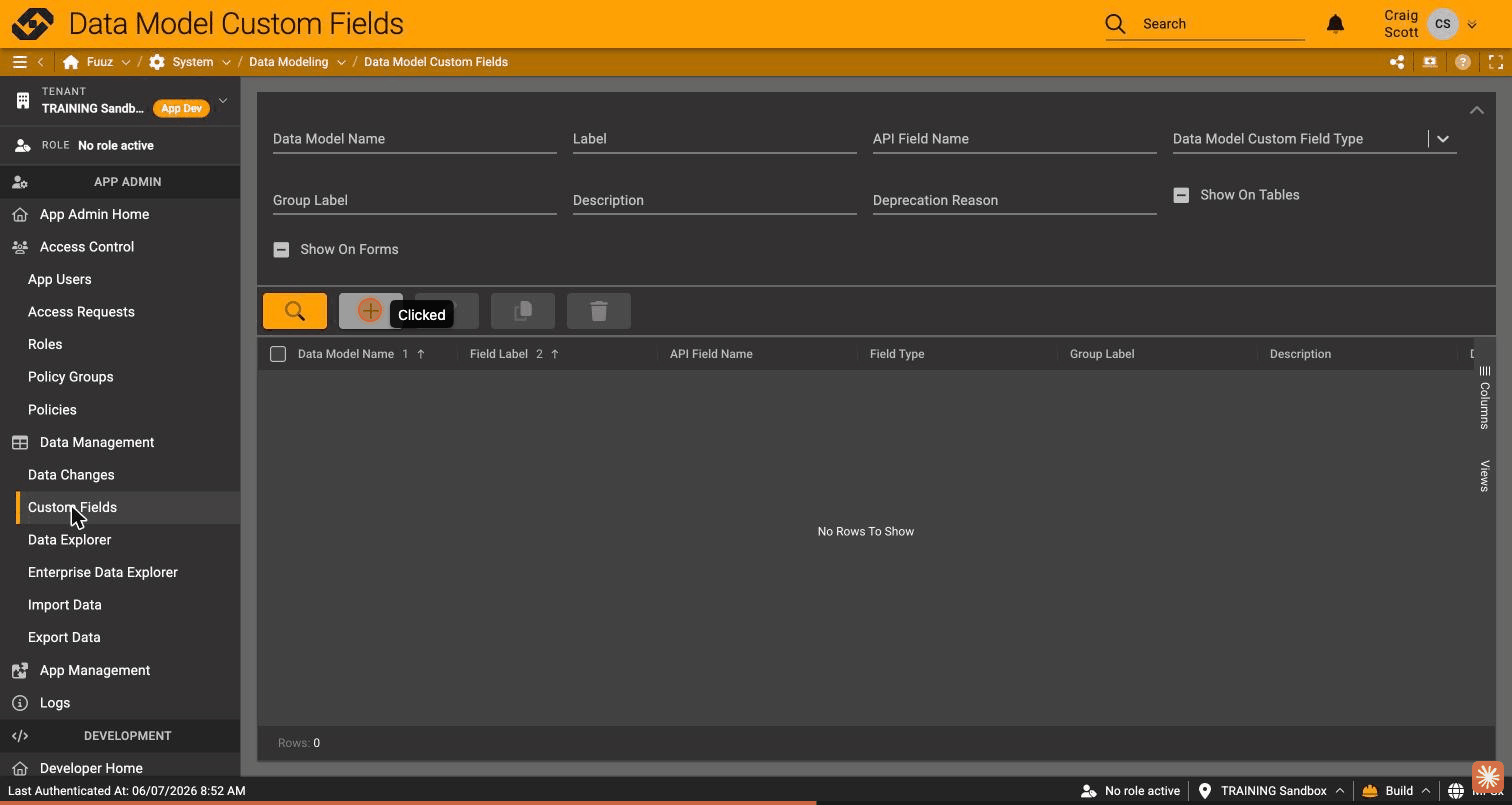Expand the TRAINING Sandbox status bar chevron
This screenshot has width=1512, height=805.
point(1340,791)
